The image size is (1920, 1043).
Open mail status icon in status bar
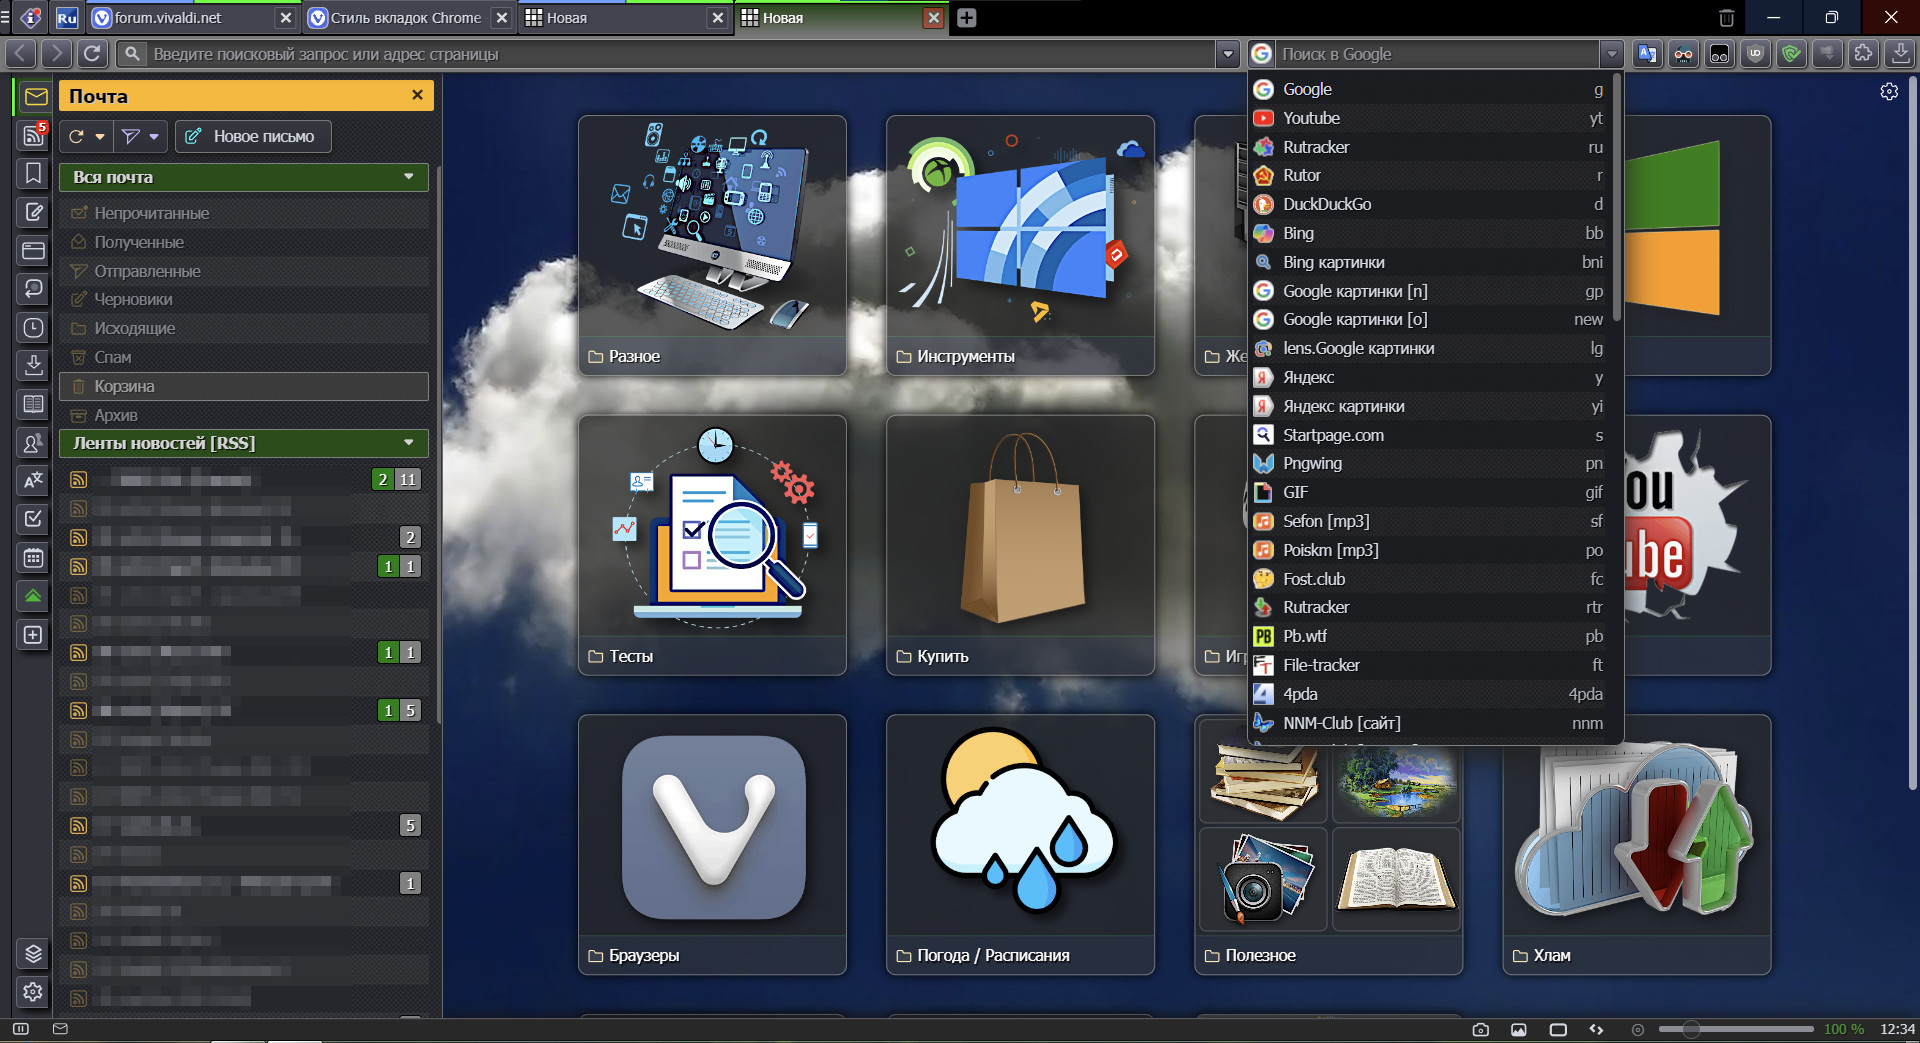pyautogui.click(x=60, y=1029)
